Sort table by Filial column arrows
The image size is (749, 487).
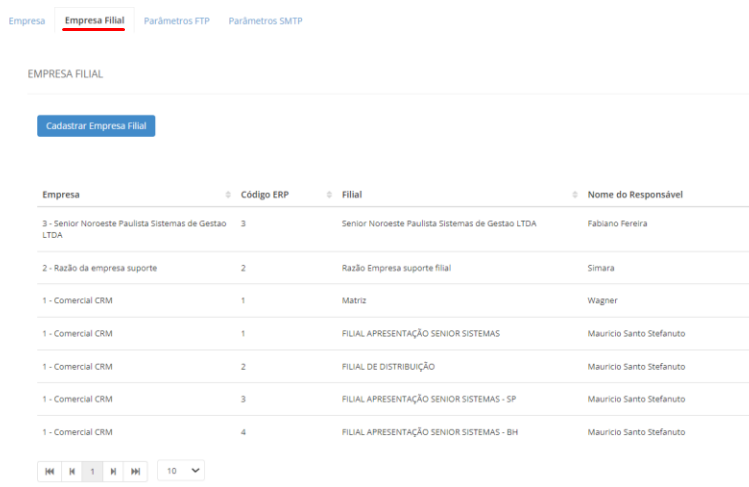click(575, 194)
